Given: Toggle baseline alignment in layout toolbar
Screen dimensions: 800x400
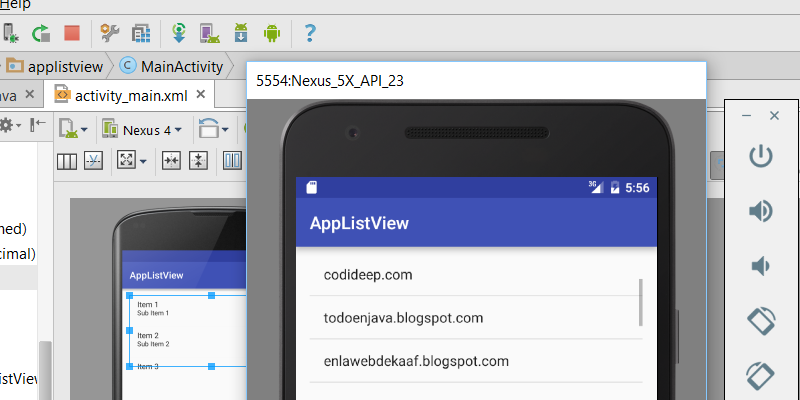Looking at the screenshot, I should [93, 161].
